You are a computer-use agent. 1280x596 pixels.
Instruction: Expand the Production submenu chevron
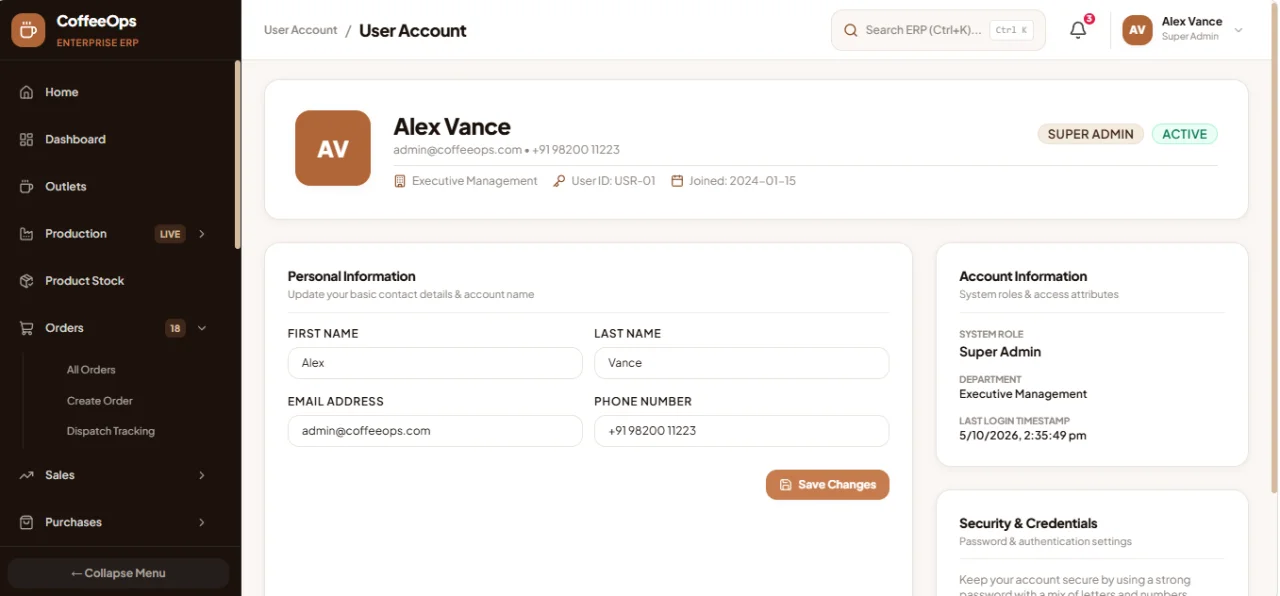202,234
